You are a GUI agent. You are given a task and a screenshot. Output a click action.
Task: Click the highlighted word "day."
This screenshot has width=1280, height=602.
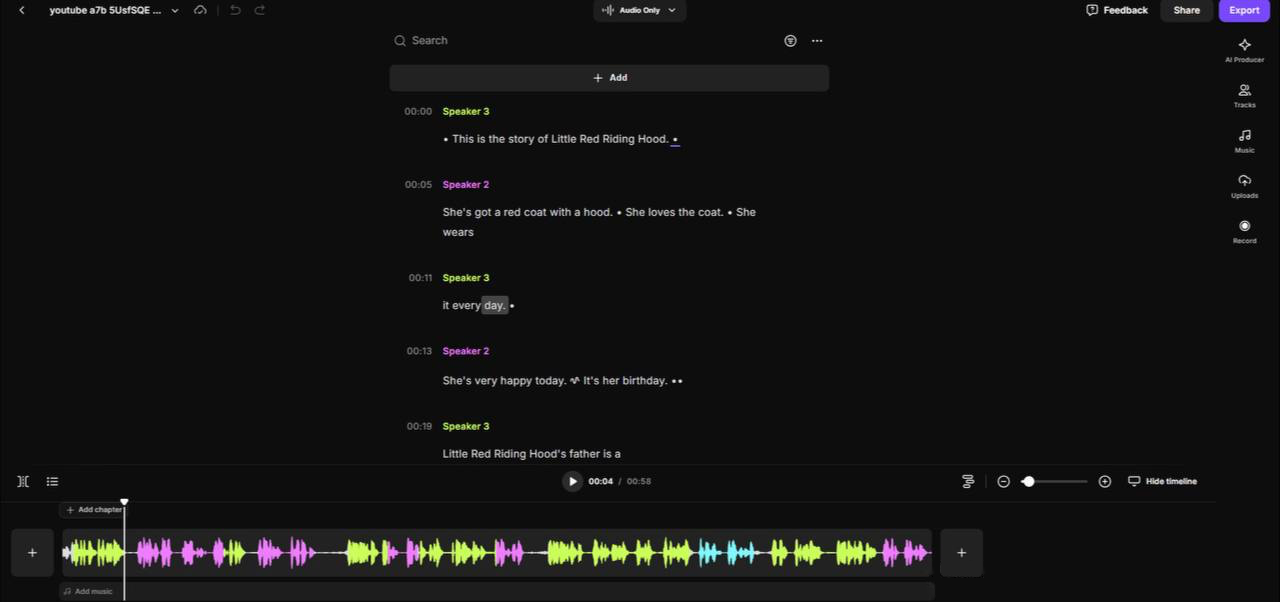click(x=495, y=305)
